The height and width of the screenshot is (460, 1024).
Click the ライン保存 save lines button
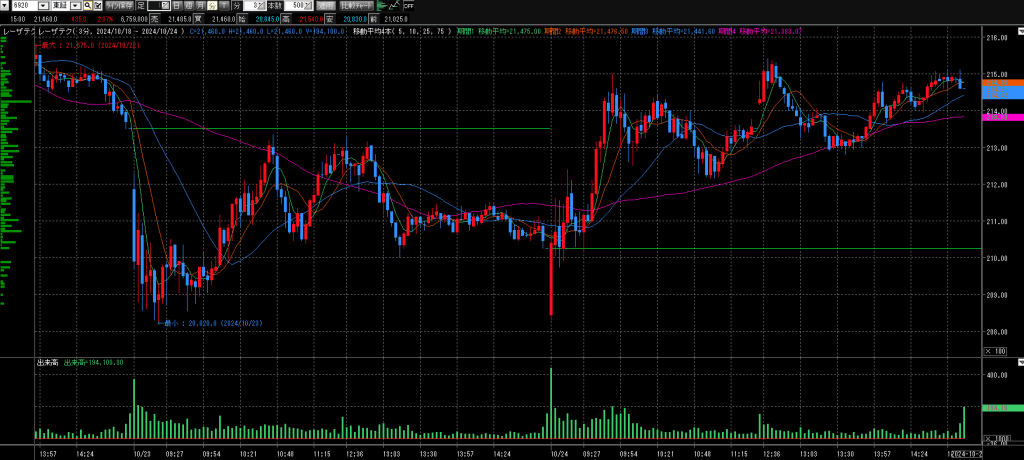119,6
